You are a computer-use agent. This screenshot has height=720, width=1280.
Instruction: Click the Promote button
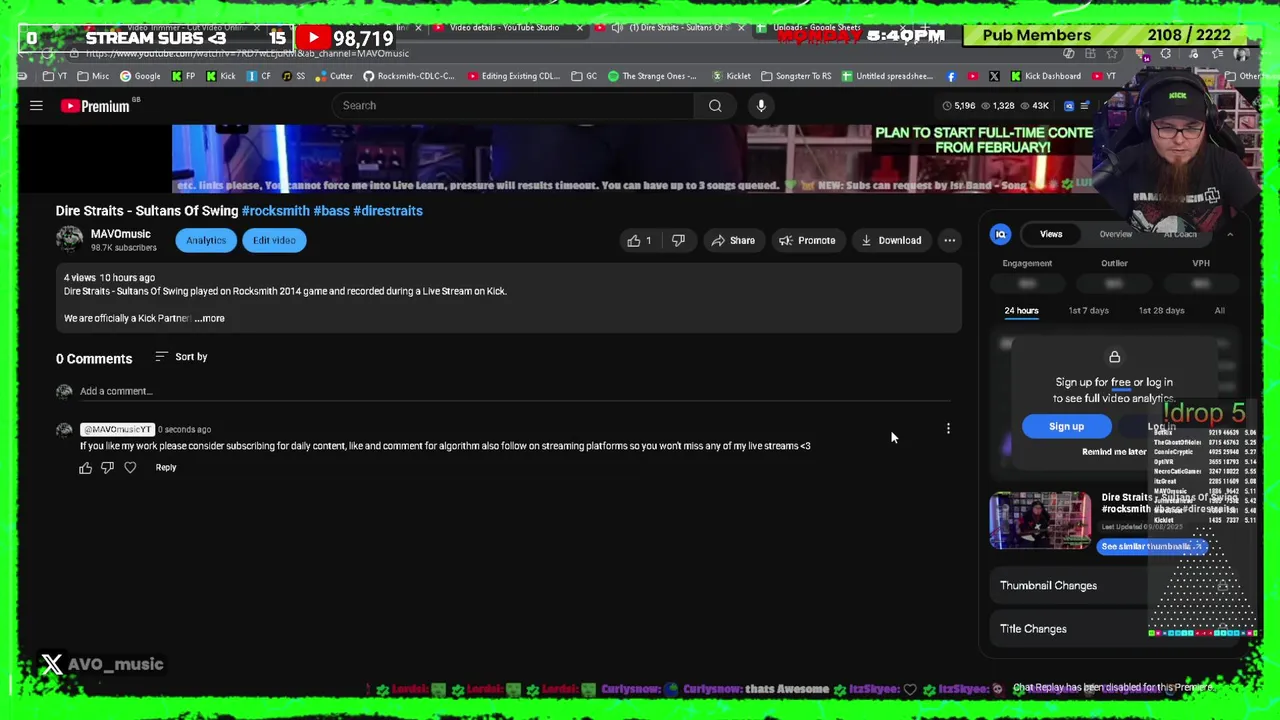[807, 240]
